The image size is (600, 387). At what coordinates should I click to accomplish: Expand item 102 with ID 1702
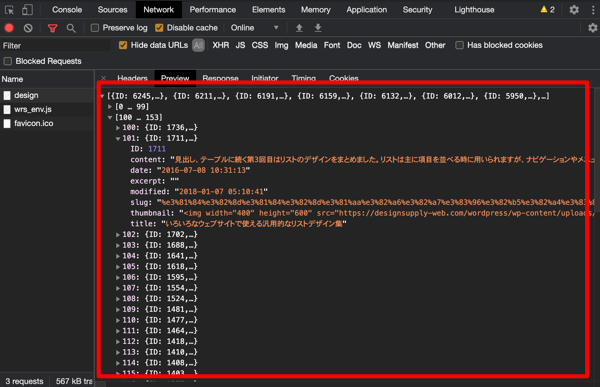[x=118, y=235]
